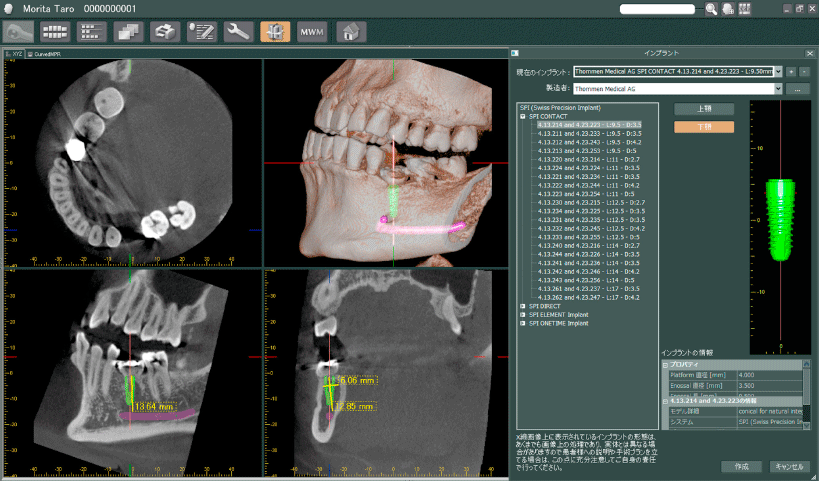
Task: Click the 作成 create button
Action: click(741, 467)
